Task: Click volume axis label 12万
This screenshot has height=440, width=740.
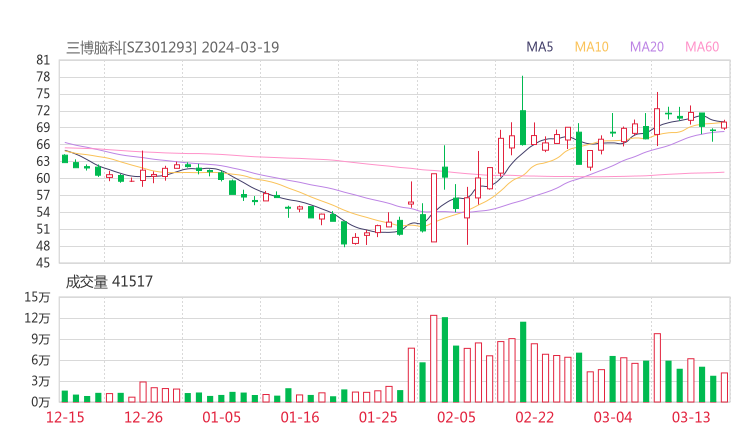Action: [37, 318]
